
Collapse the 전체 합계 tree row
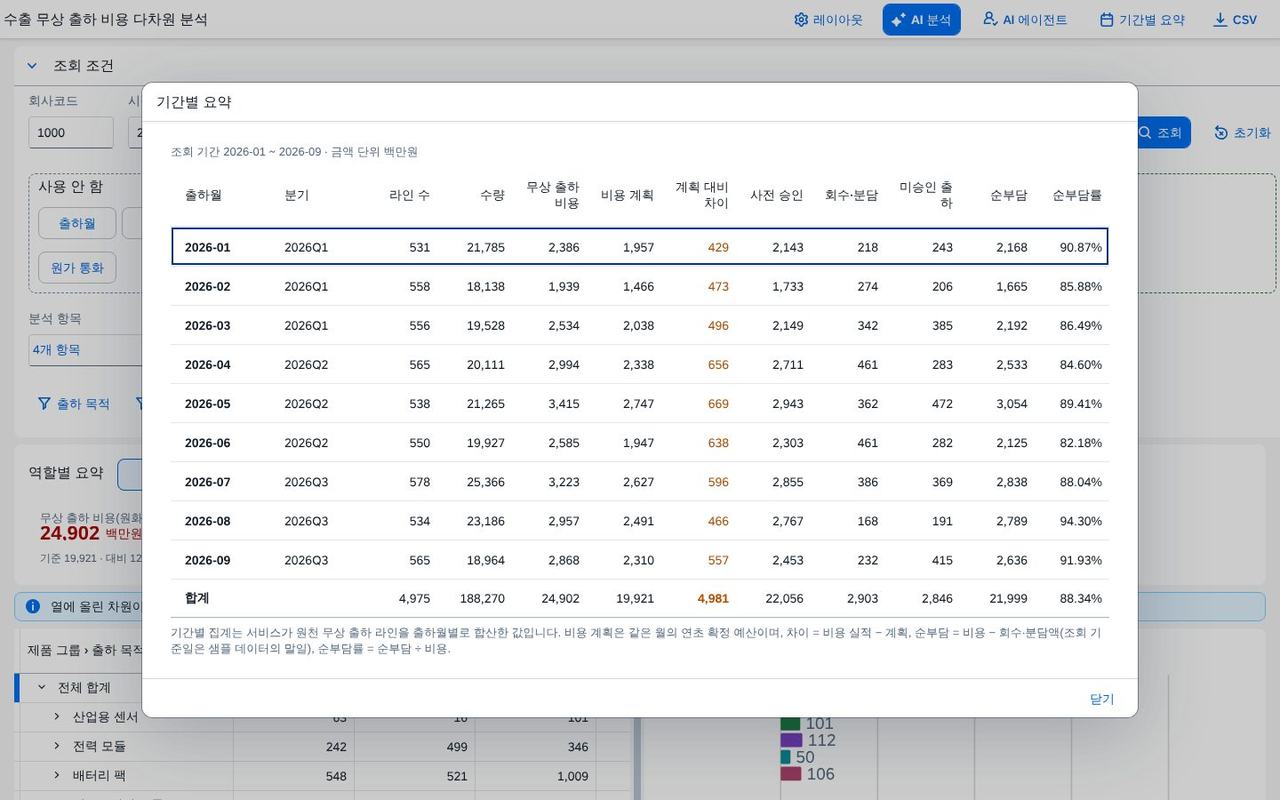click(x=42, y=687)
